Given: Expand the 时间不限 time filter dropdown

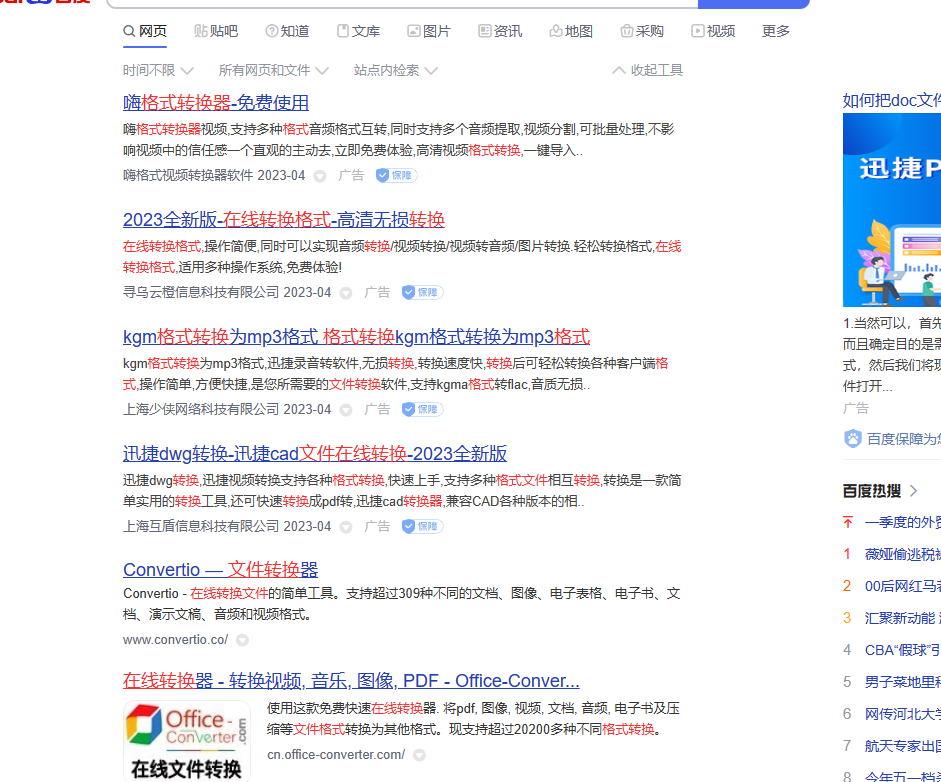Looking at the screenshot, I should coord(158,71).
